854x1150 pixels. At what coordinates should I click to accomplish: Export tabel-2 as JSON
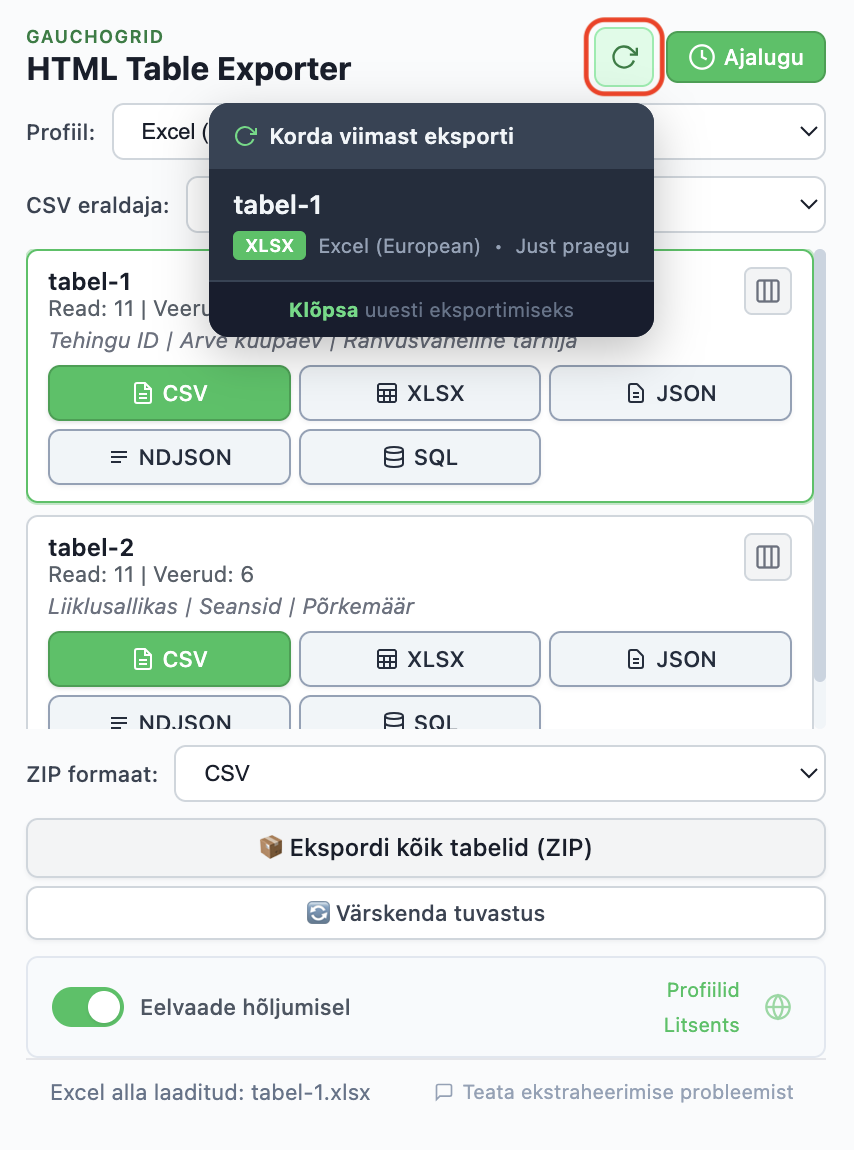tap(670, 659)
